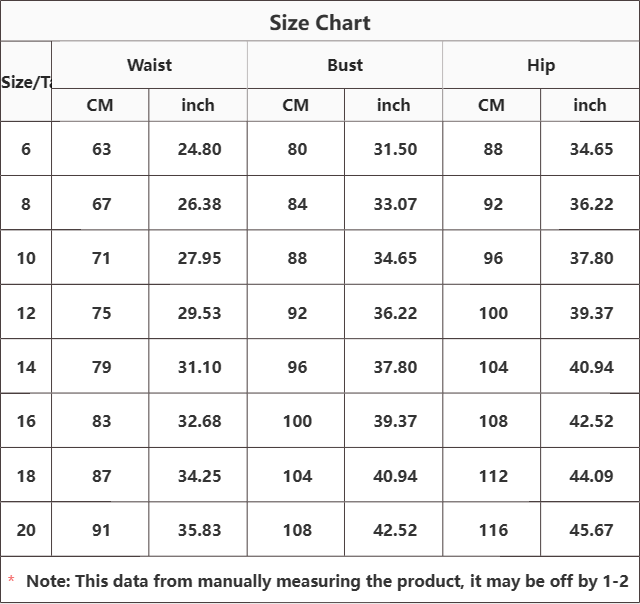The image size is (640, 604).
Task: Click the Size Chart title
Action: [320, 23]
